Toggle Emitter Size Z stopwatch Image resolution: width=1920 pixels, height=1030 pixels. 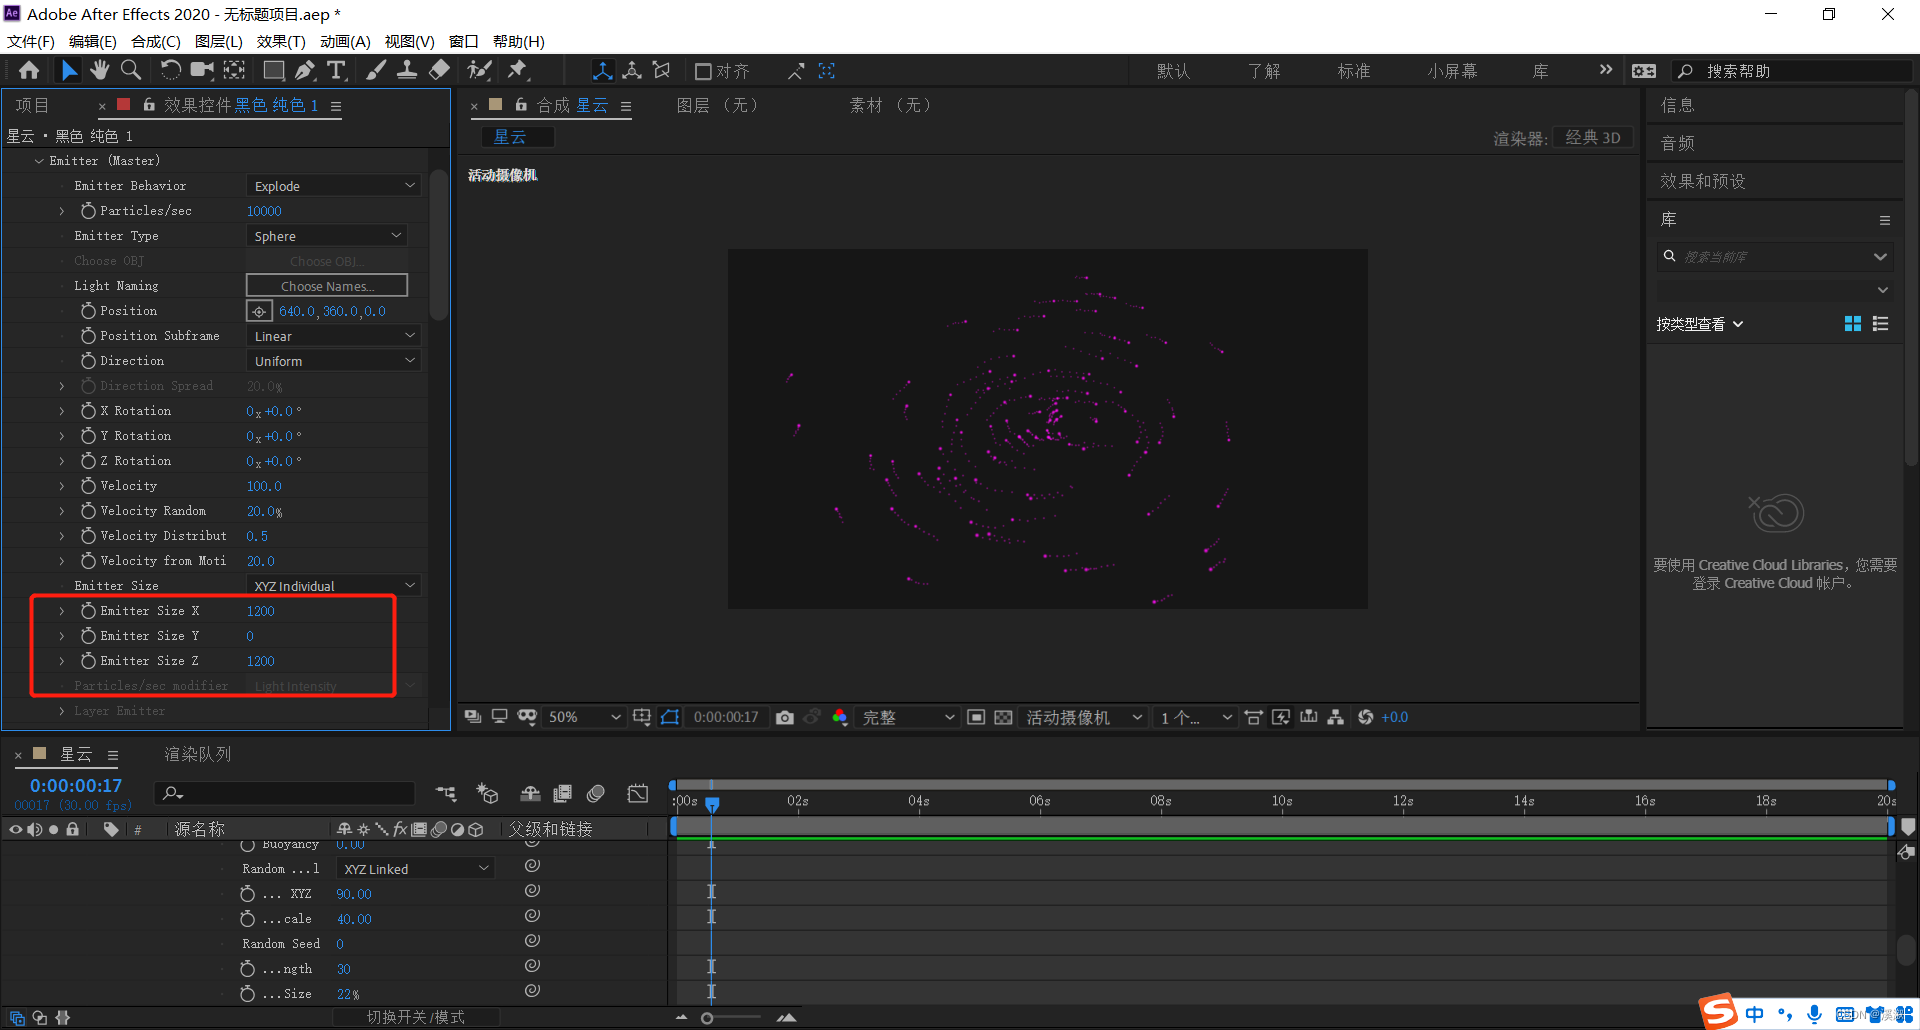pos(88,661)
